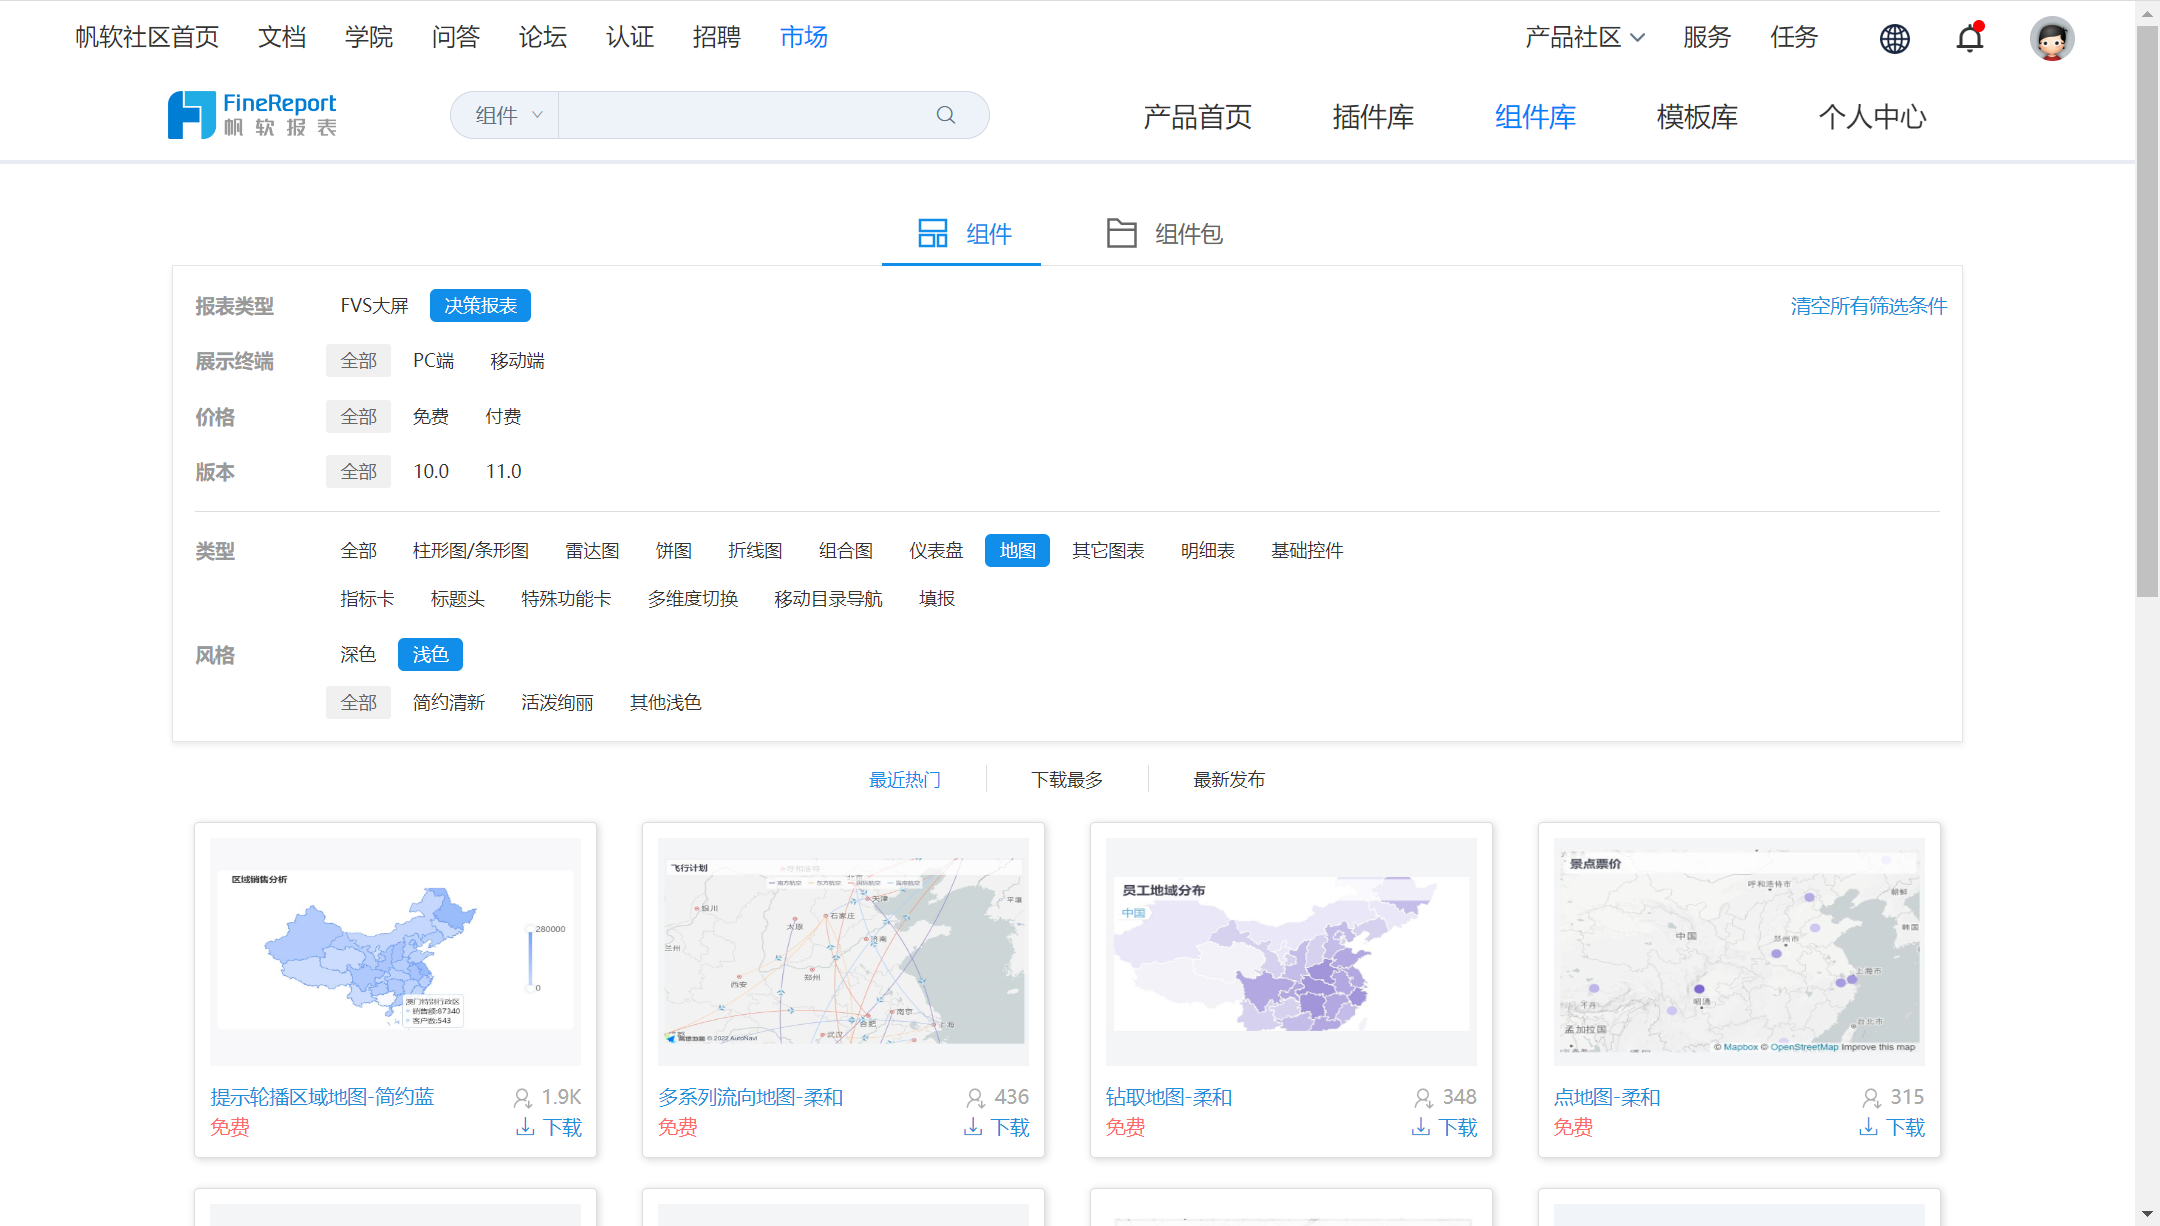Click download icon for 多系列流向地图-柔和
The width and height of the screenshot is (2160, 1226).
pyautogui.click(x=973, y=1127)
